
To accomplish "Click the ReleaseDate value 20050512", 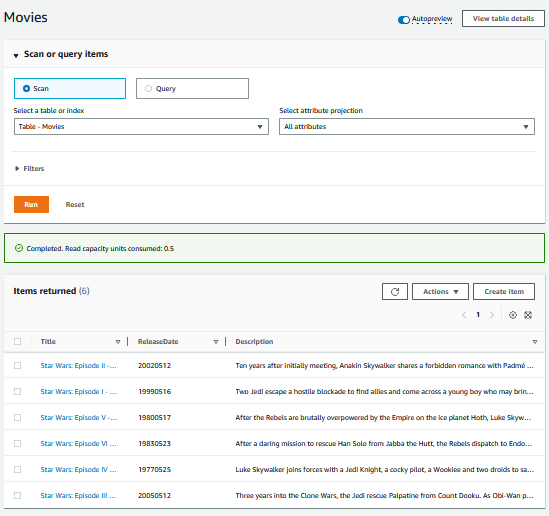I will point(154,495).
